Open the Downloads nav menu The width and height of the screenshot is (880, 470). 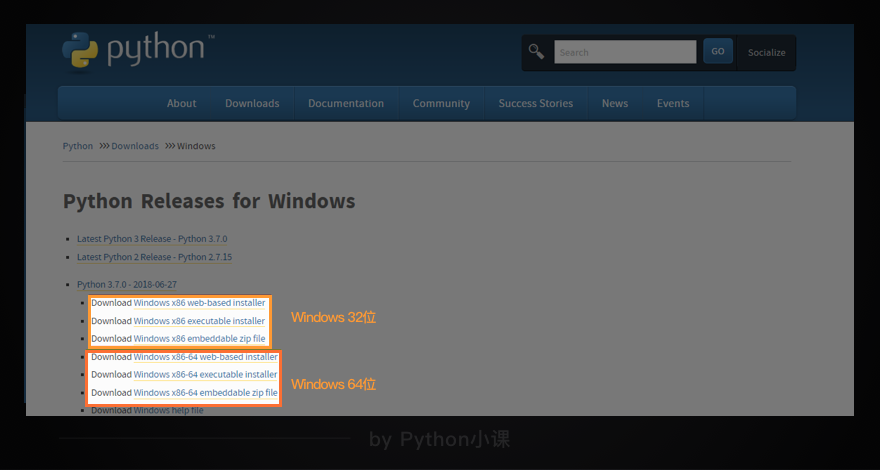coord(252,103)
